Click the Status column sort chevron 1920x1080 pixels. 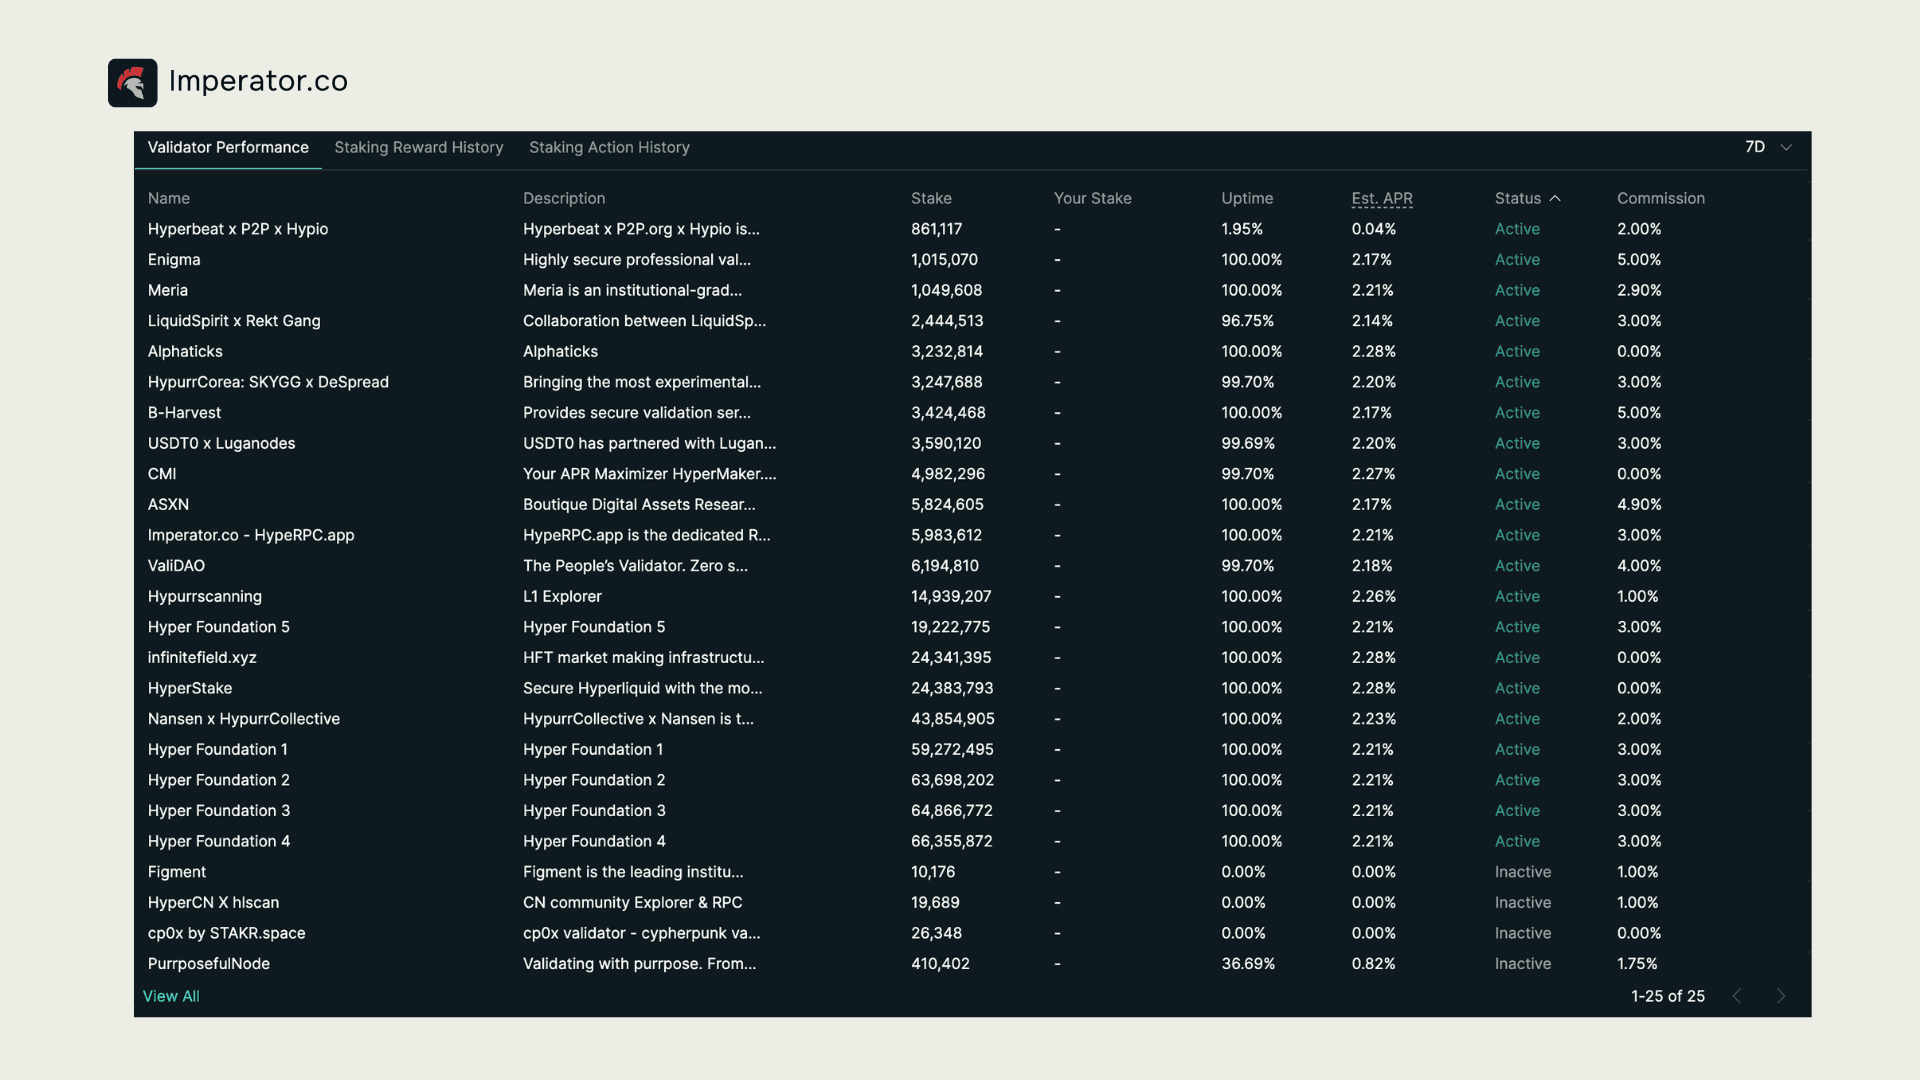[1554, 198]
